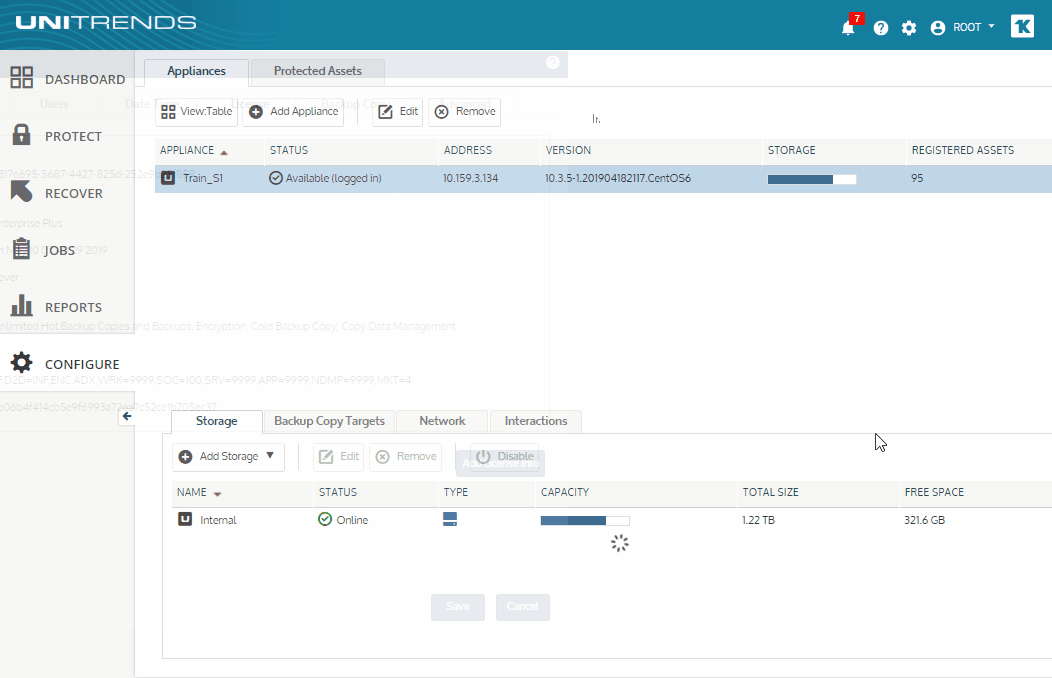Viewport: 1052px width, 678px height.
Task: Open the settings gear in header
Action: tap(908, 27)
